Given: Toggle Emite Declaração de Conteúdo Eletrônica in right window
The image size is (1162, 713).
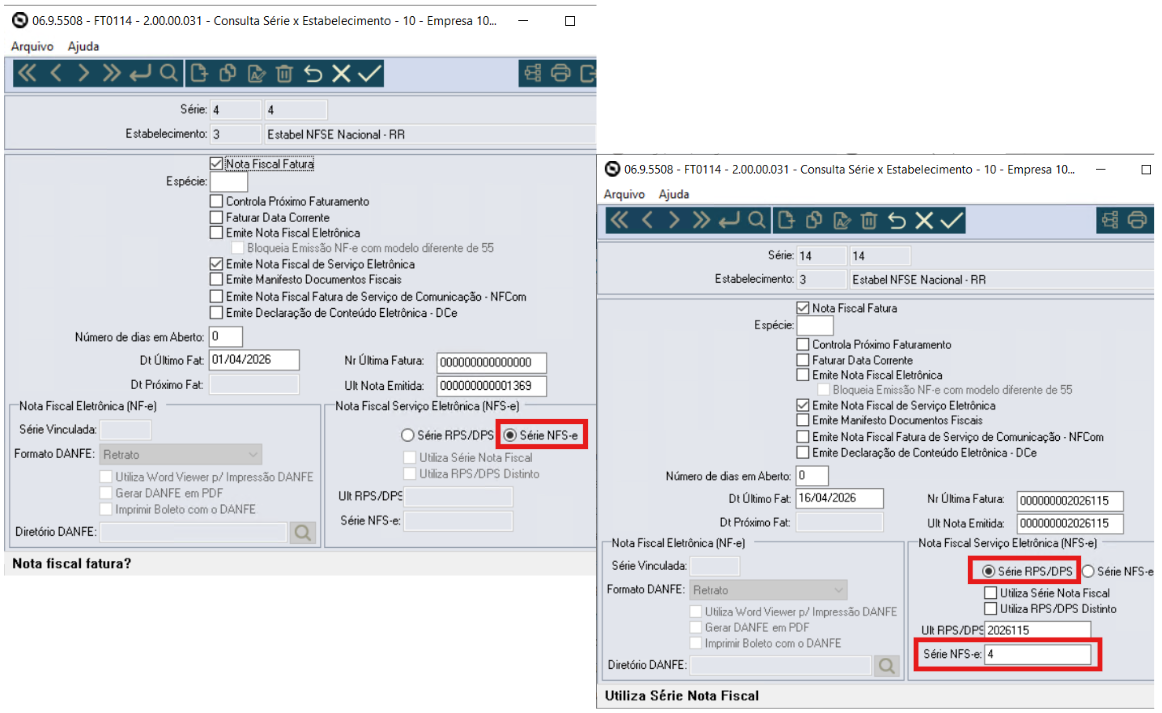Looking at the screenshot, I should click(803, 452).
